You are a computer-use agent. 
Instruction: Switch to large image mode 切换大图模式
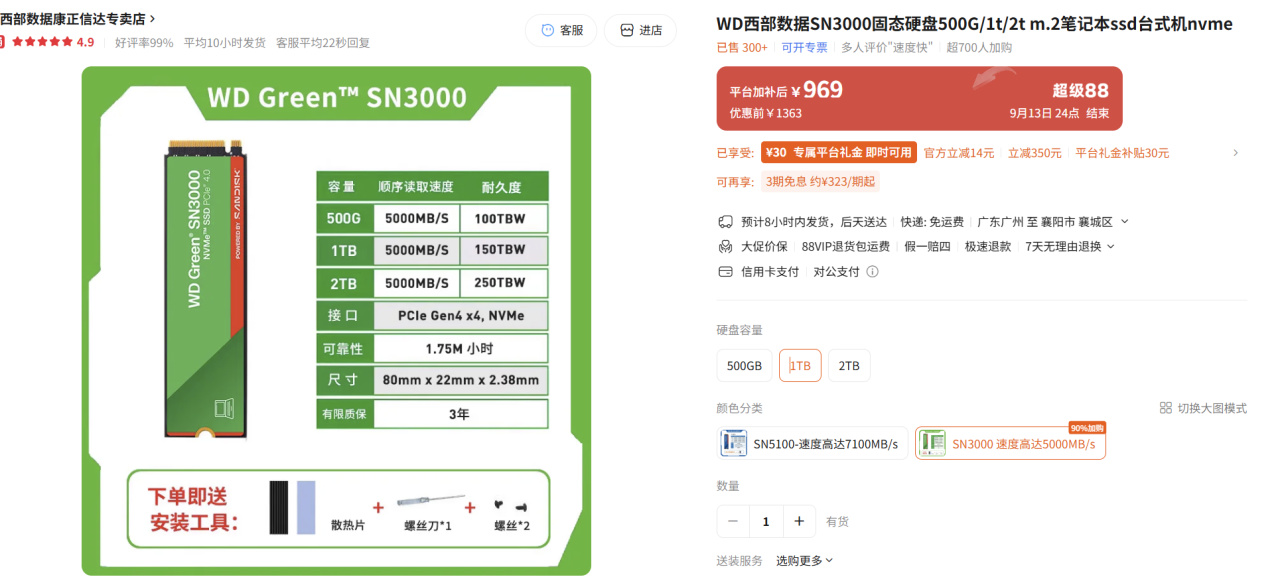[x=1203, y=408]
